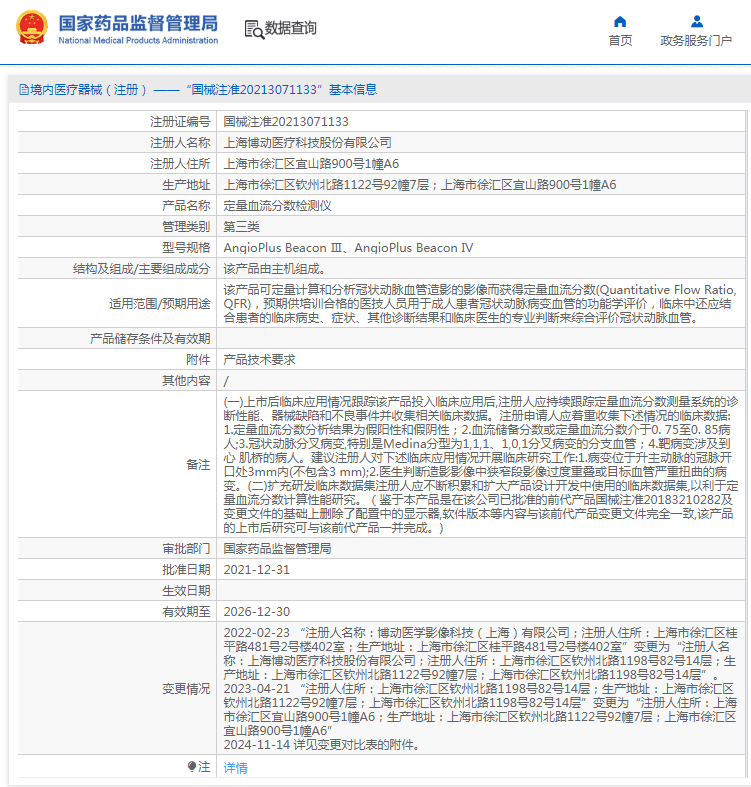Select approval date 2021-12-31

257,570
